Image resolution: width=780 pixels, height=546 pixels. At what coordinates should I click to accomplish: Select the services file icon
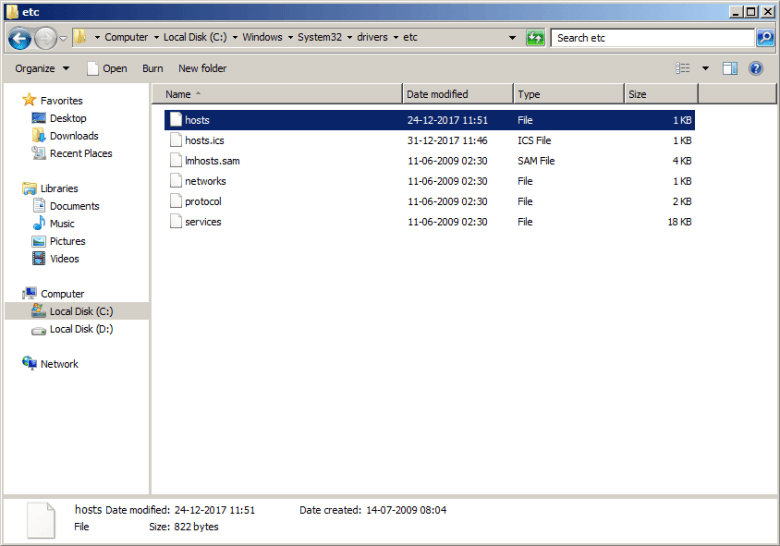[176, 222]
